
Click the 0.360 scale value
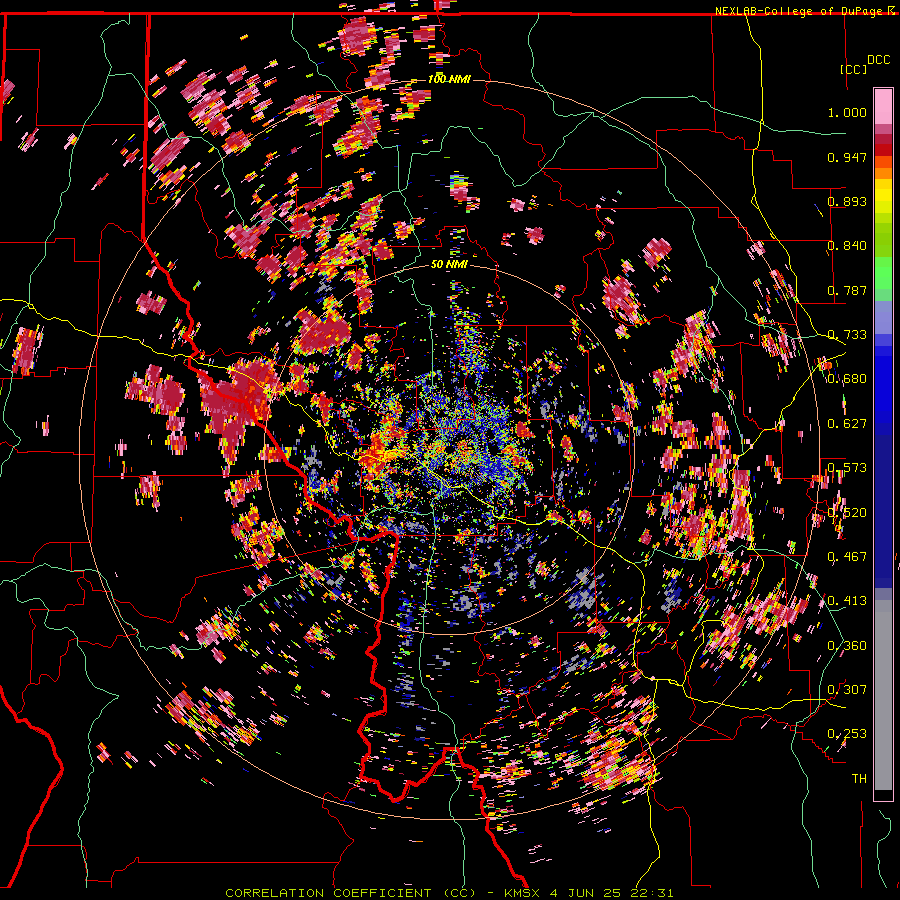(x=847, y=646)
